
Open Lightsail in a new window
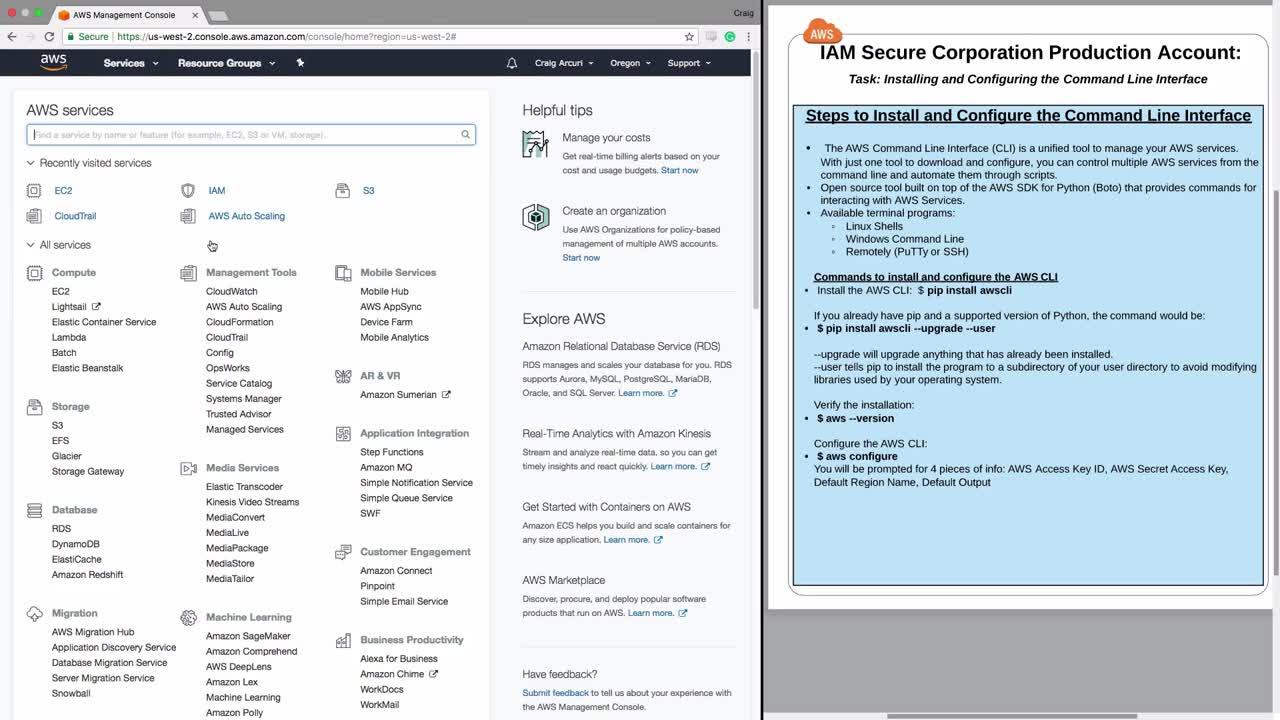click(x=76, y=307)
